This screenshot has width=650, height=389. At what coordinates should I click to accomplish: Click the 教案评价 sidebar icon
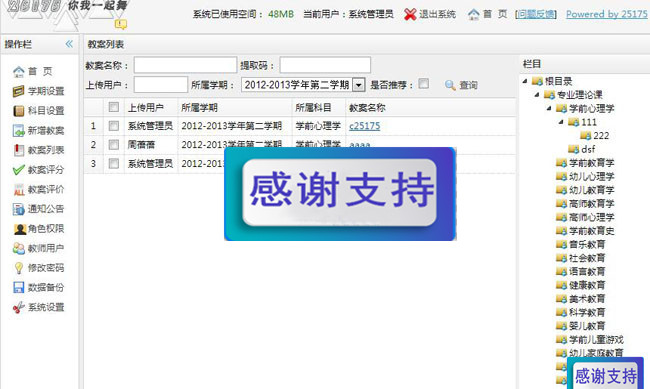[19, 190]
